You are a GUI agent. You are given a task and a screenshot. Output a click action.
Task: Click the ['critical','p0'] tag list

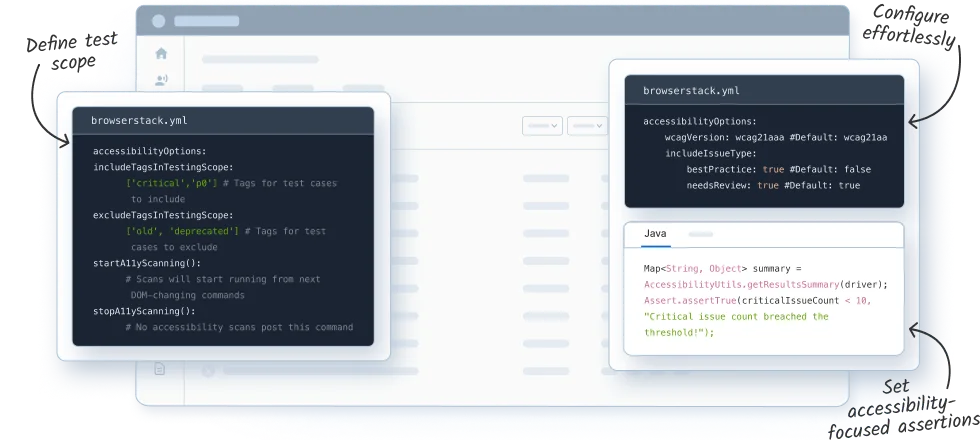coord(172,183)
